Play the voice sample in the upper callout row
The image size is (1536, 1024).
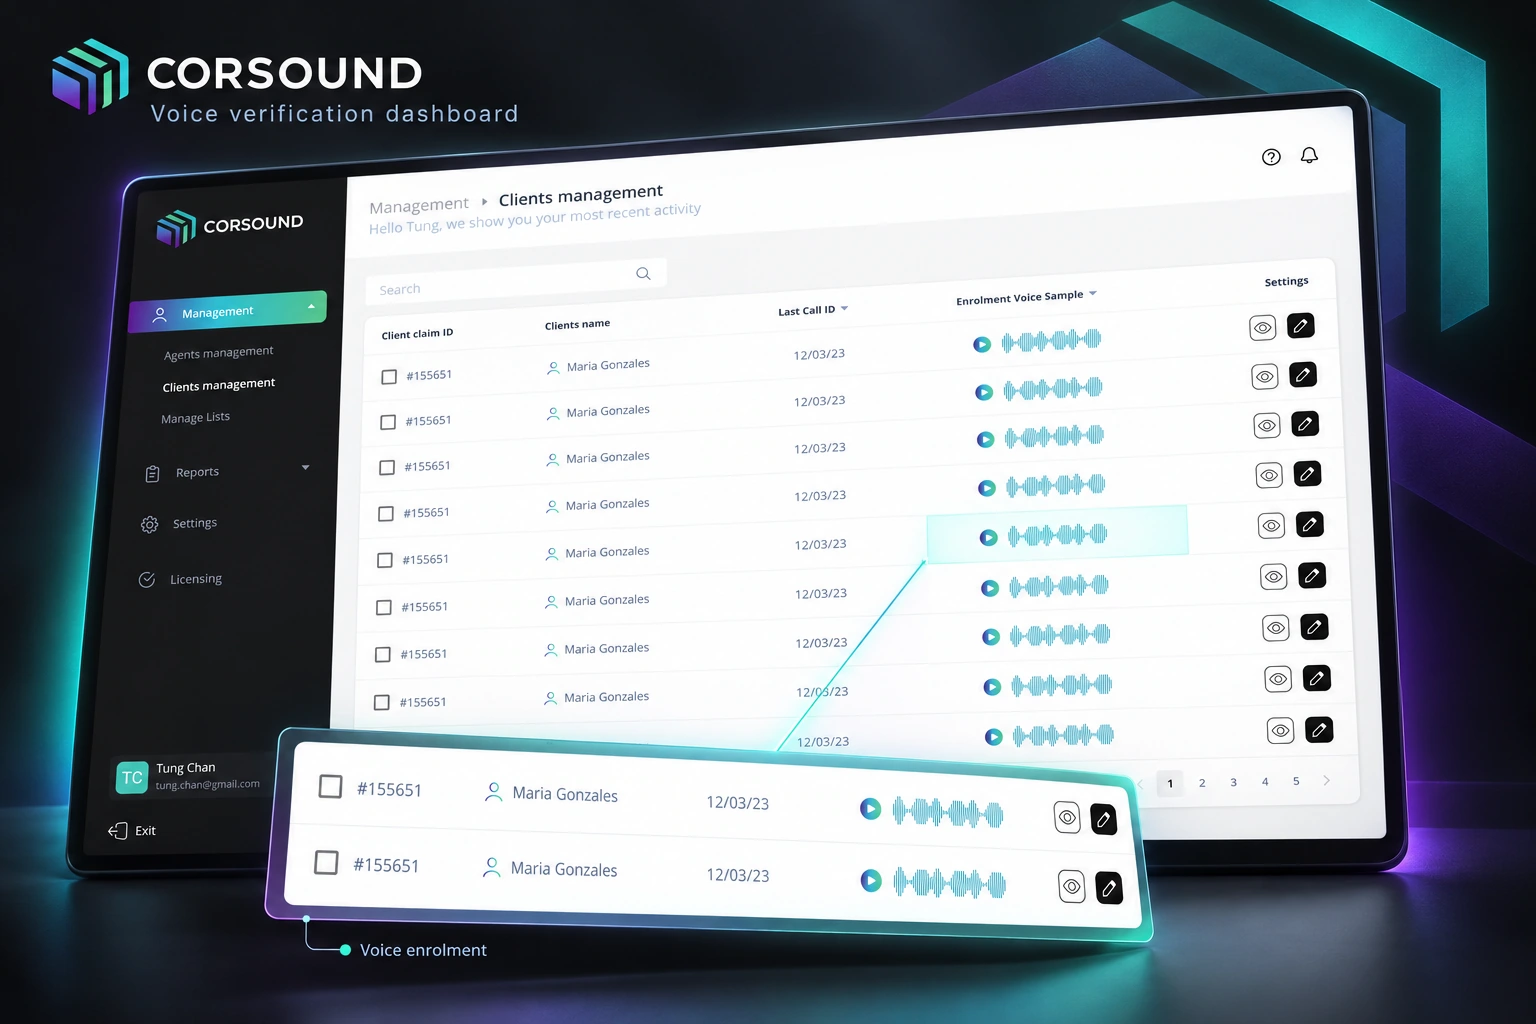coord(871,808)
